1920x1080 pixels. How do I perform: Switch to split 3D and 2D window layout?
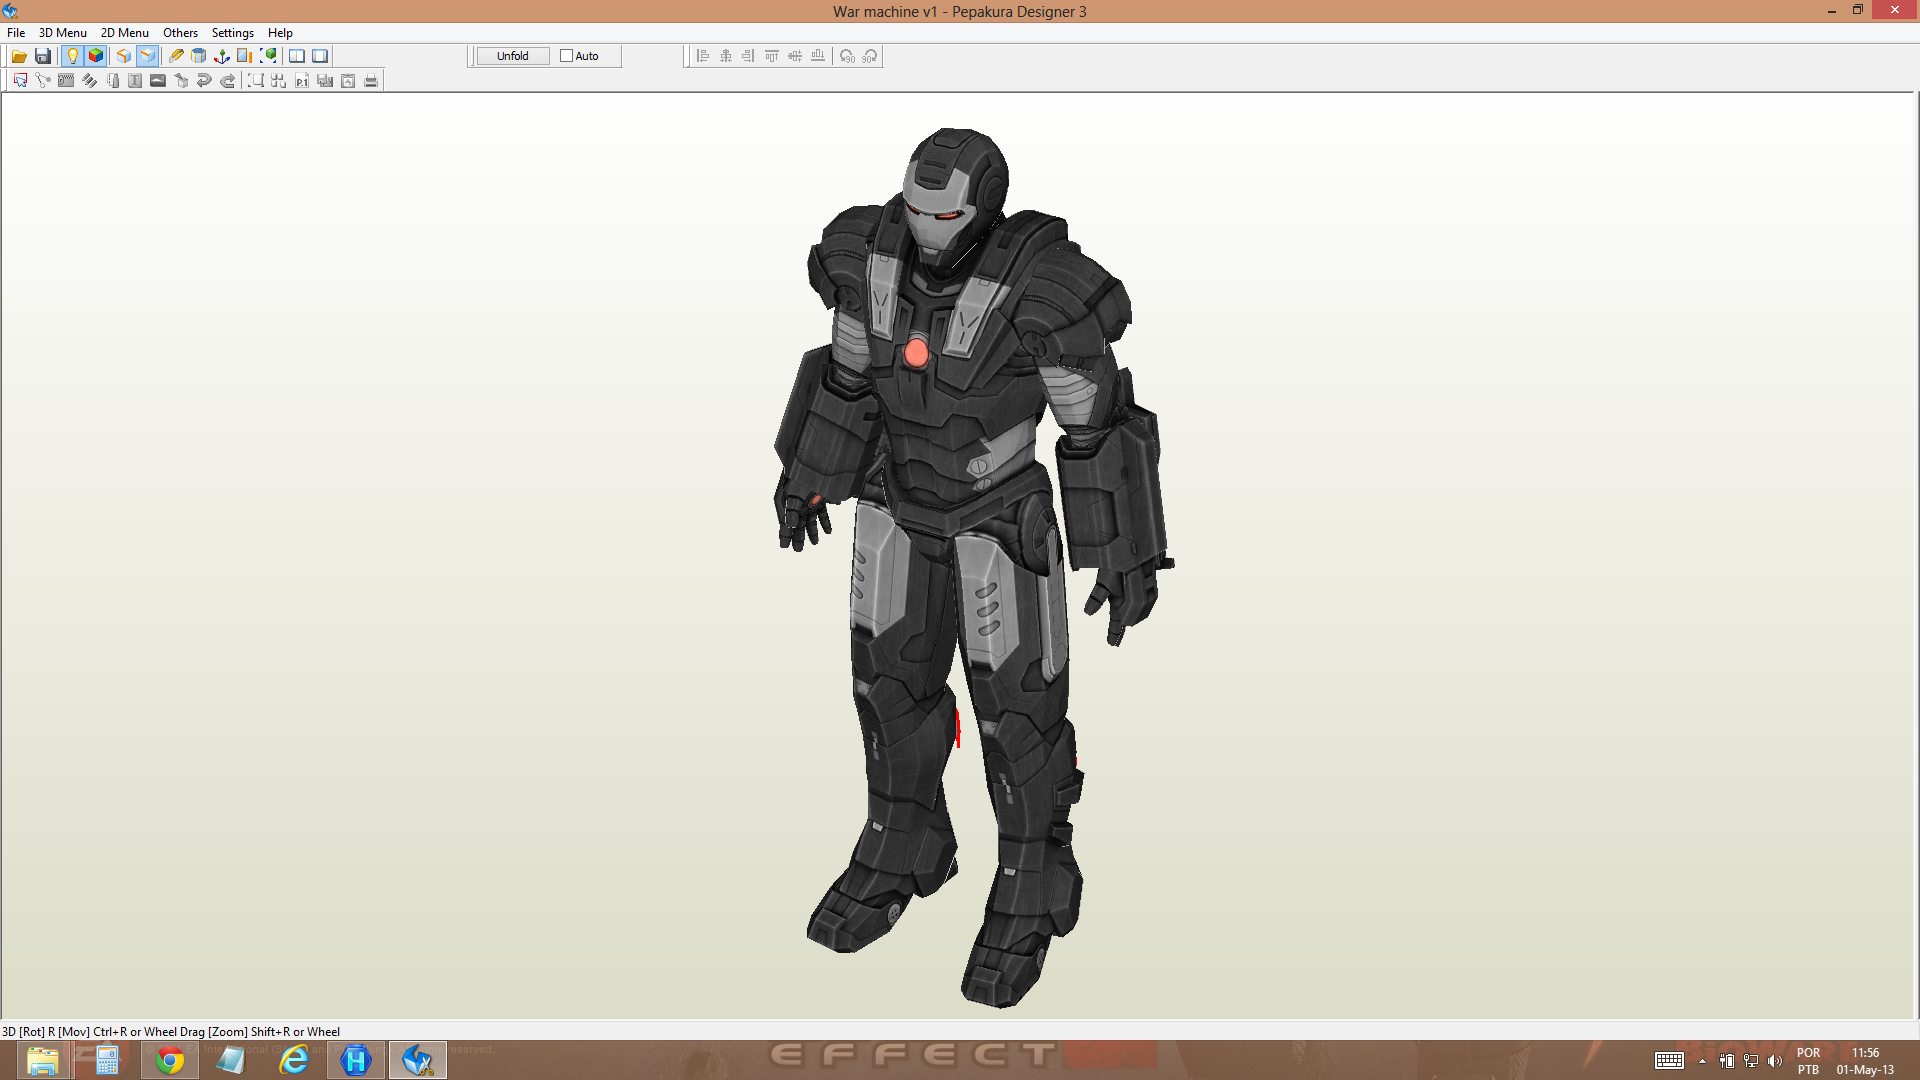click(297, 56)
